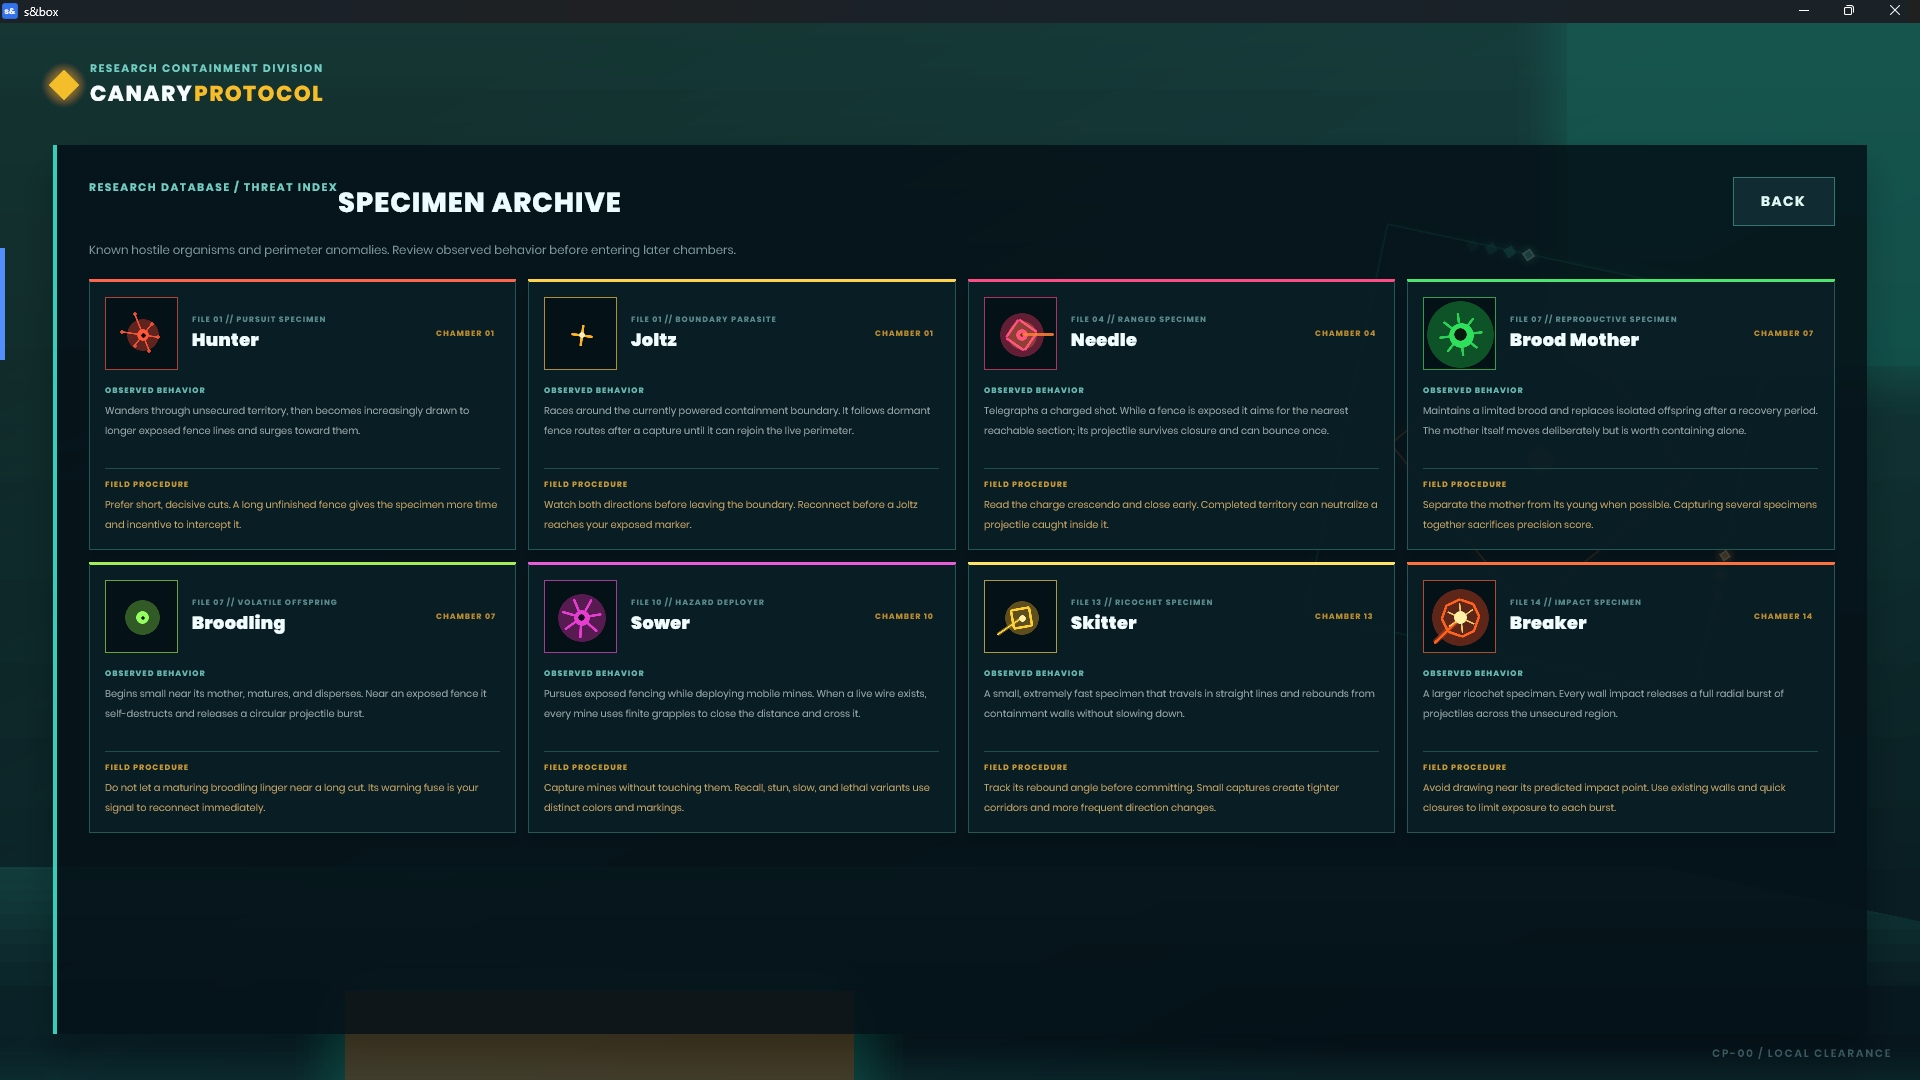Click CHAMBER 01 label on Hunter card
Viewport: 1920px width, 1080px height.
pyautogui.click(x=465, y=333)
